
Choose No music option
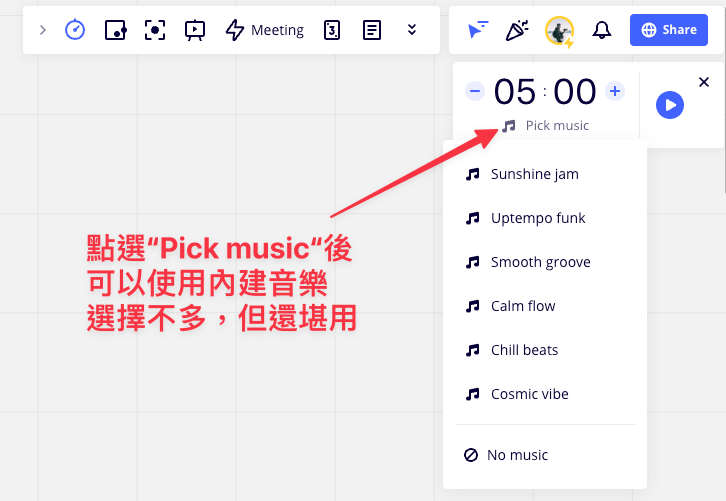pos(517,455)
